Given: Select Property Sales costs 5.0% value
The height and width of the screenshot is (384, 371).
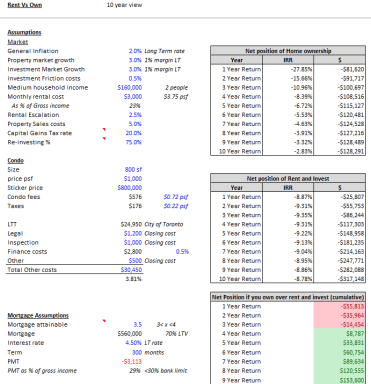Looking at the screenshot, I should coord(135,124).
